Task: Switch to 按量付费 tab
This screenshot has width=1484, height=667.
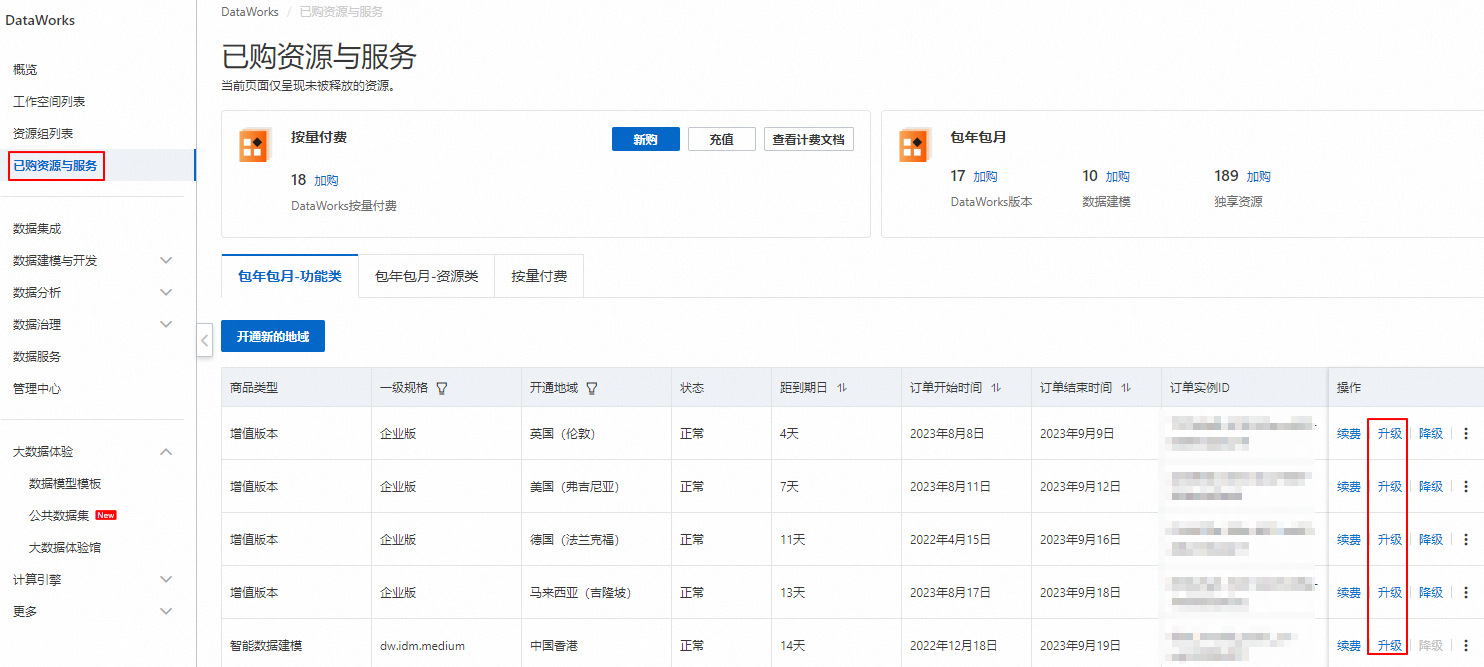Action: tap(539, 276)
